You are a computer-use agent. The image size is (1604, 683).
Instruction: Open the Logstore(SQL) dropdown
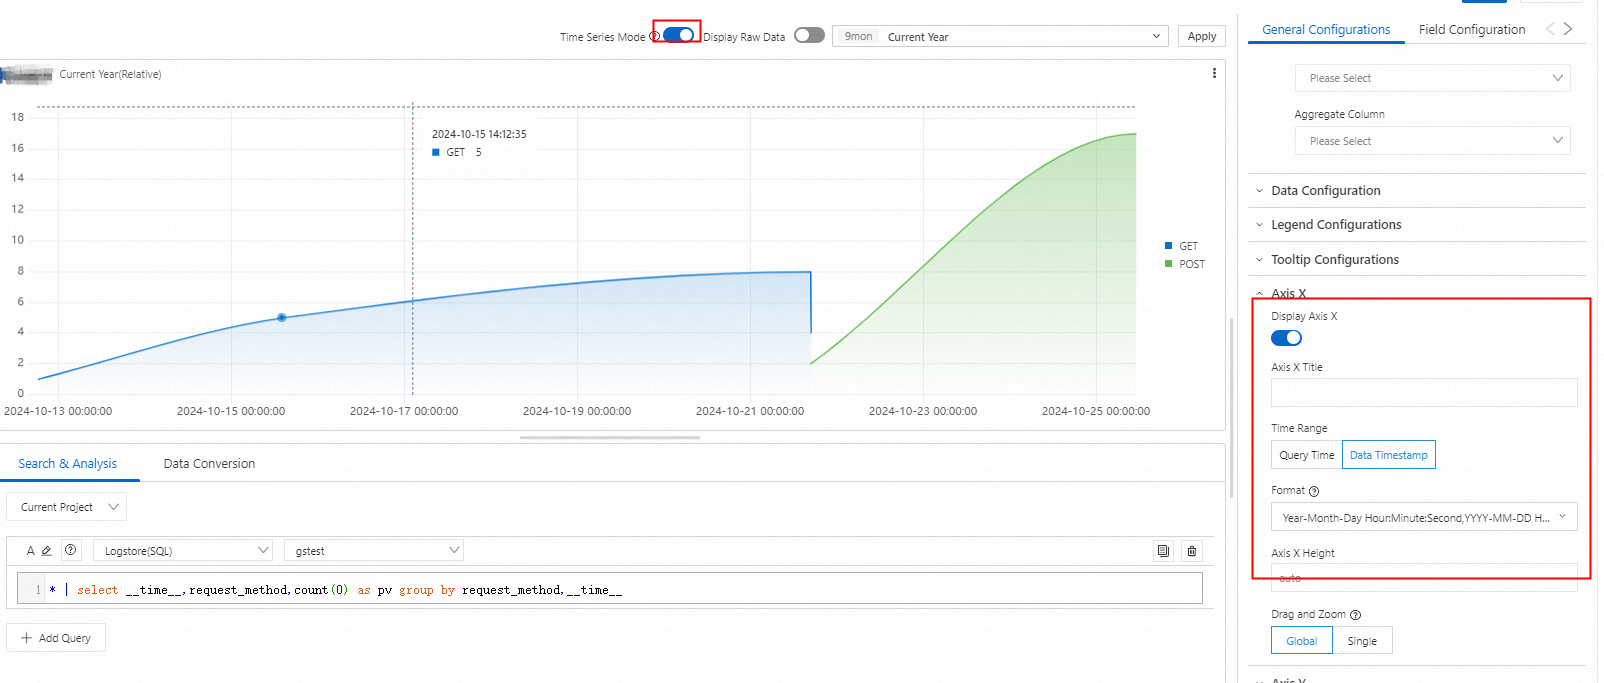(x=183, y=550)
